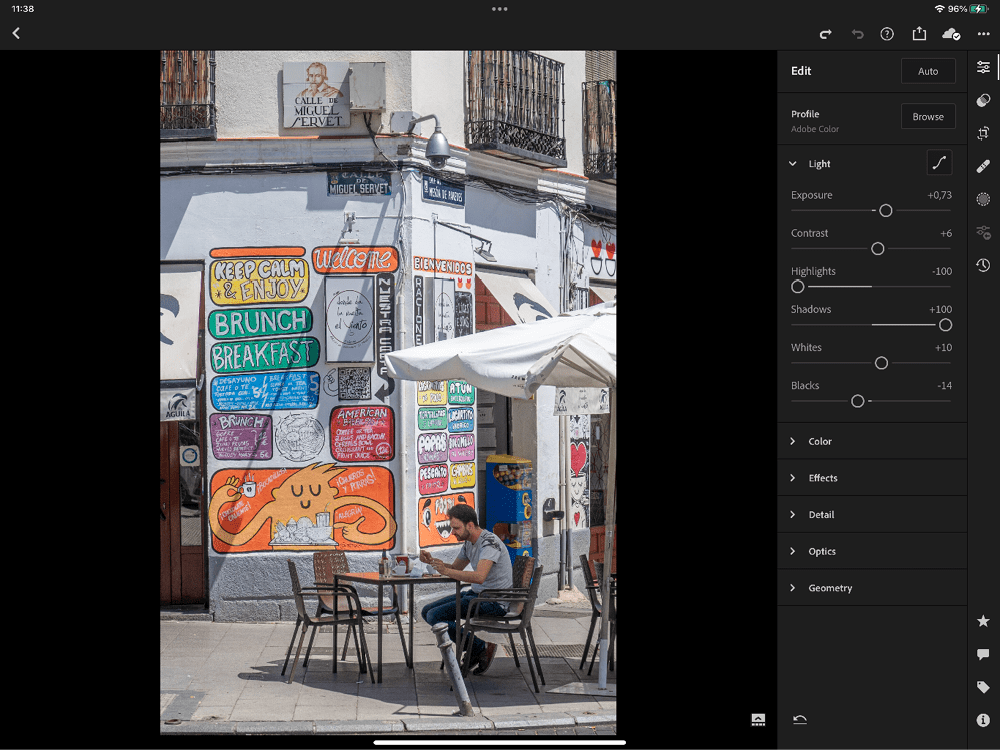
Task: Click the Blacks value -14
Action: click(945, 386)
